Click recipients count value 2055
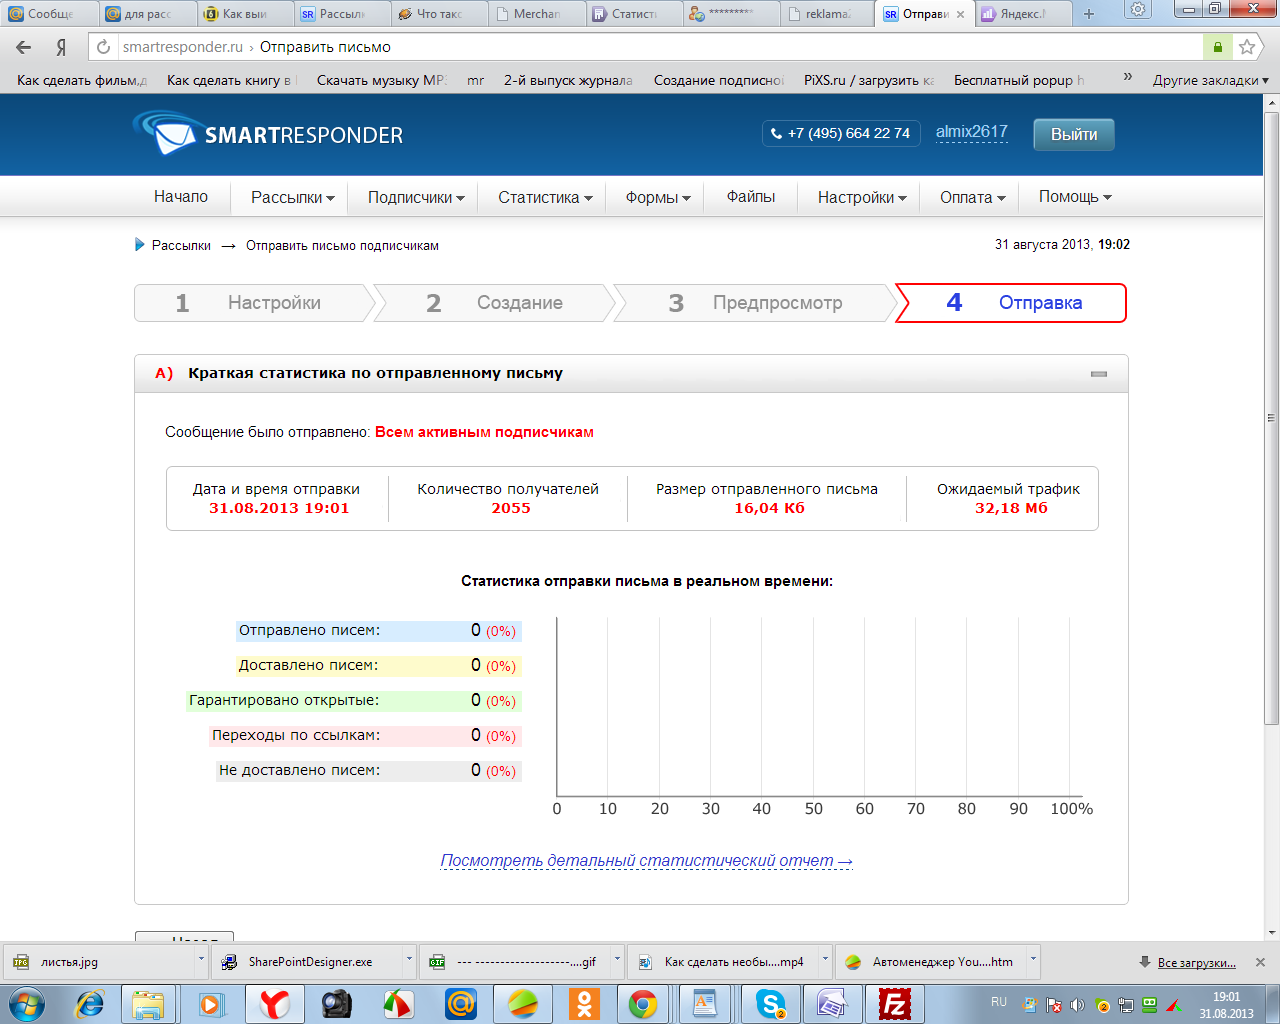 click(510, 508)
